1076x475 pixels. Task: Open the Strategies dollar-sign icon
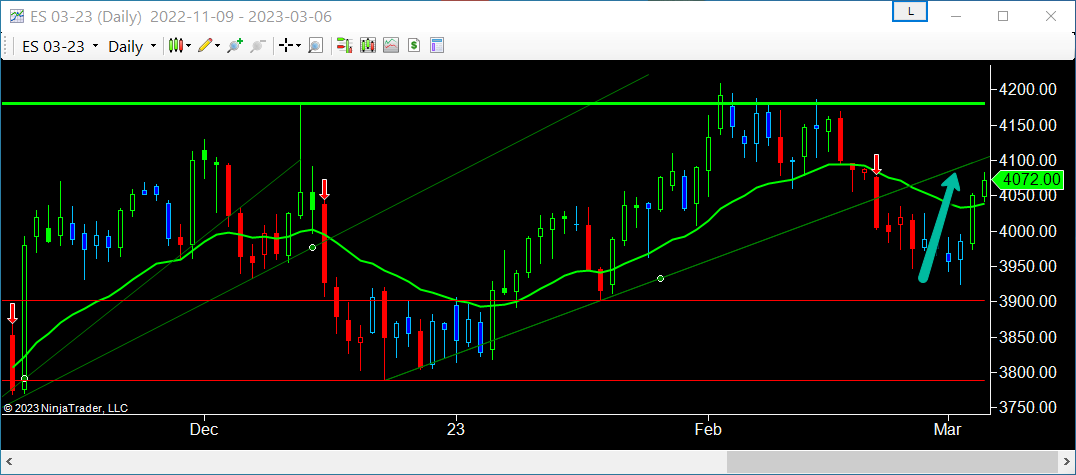click(x=414, y=46)
